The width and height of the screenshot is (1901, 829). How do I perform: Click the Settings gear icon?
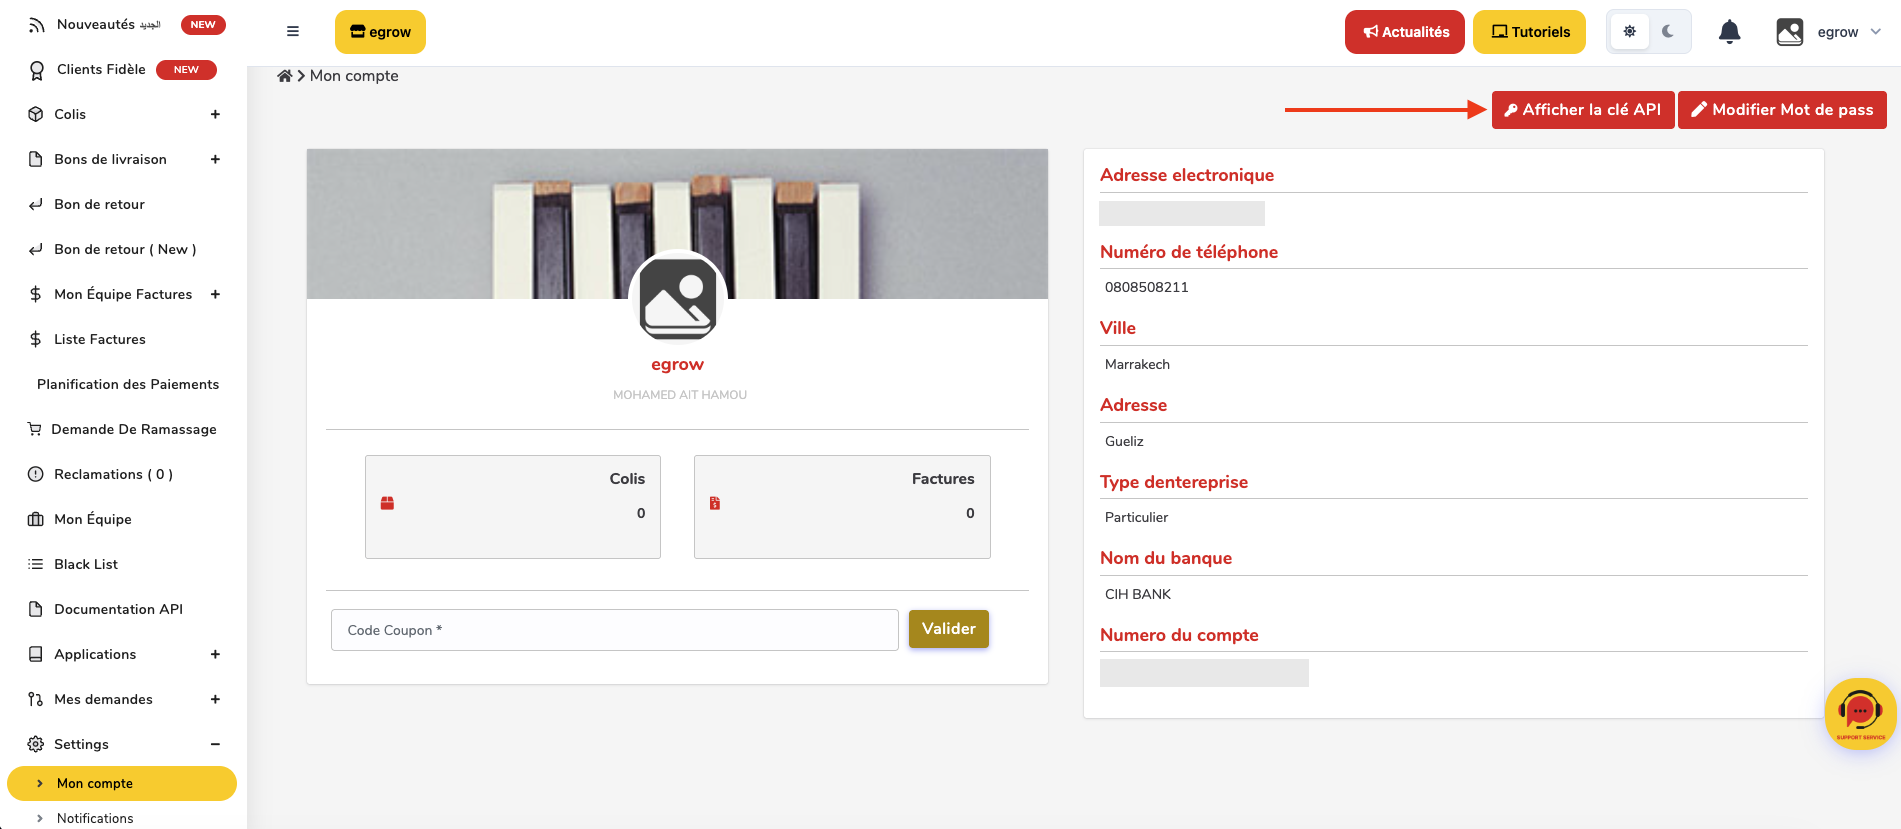tap(35, 744)
